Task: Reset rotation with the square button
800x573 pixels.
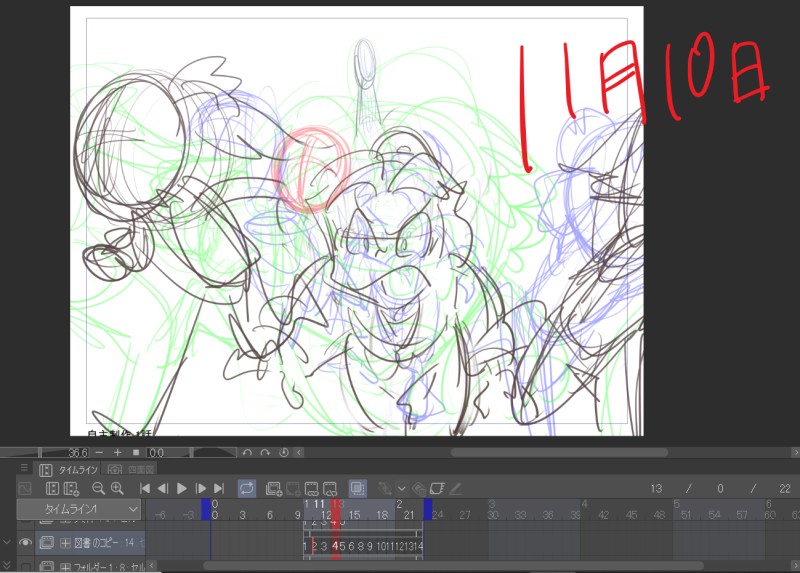Action: (x=136, y=452)
